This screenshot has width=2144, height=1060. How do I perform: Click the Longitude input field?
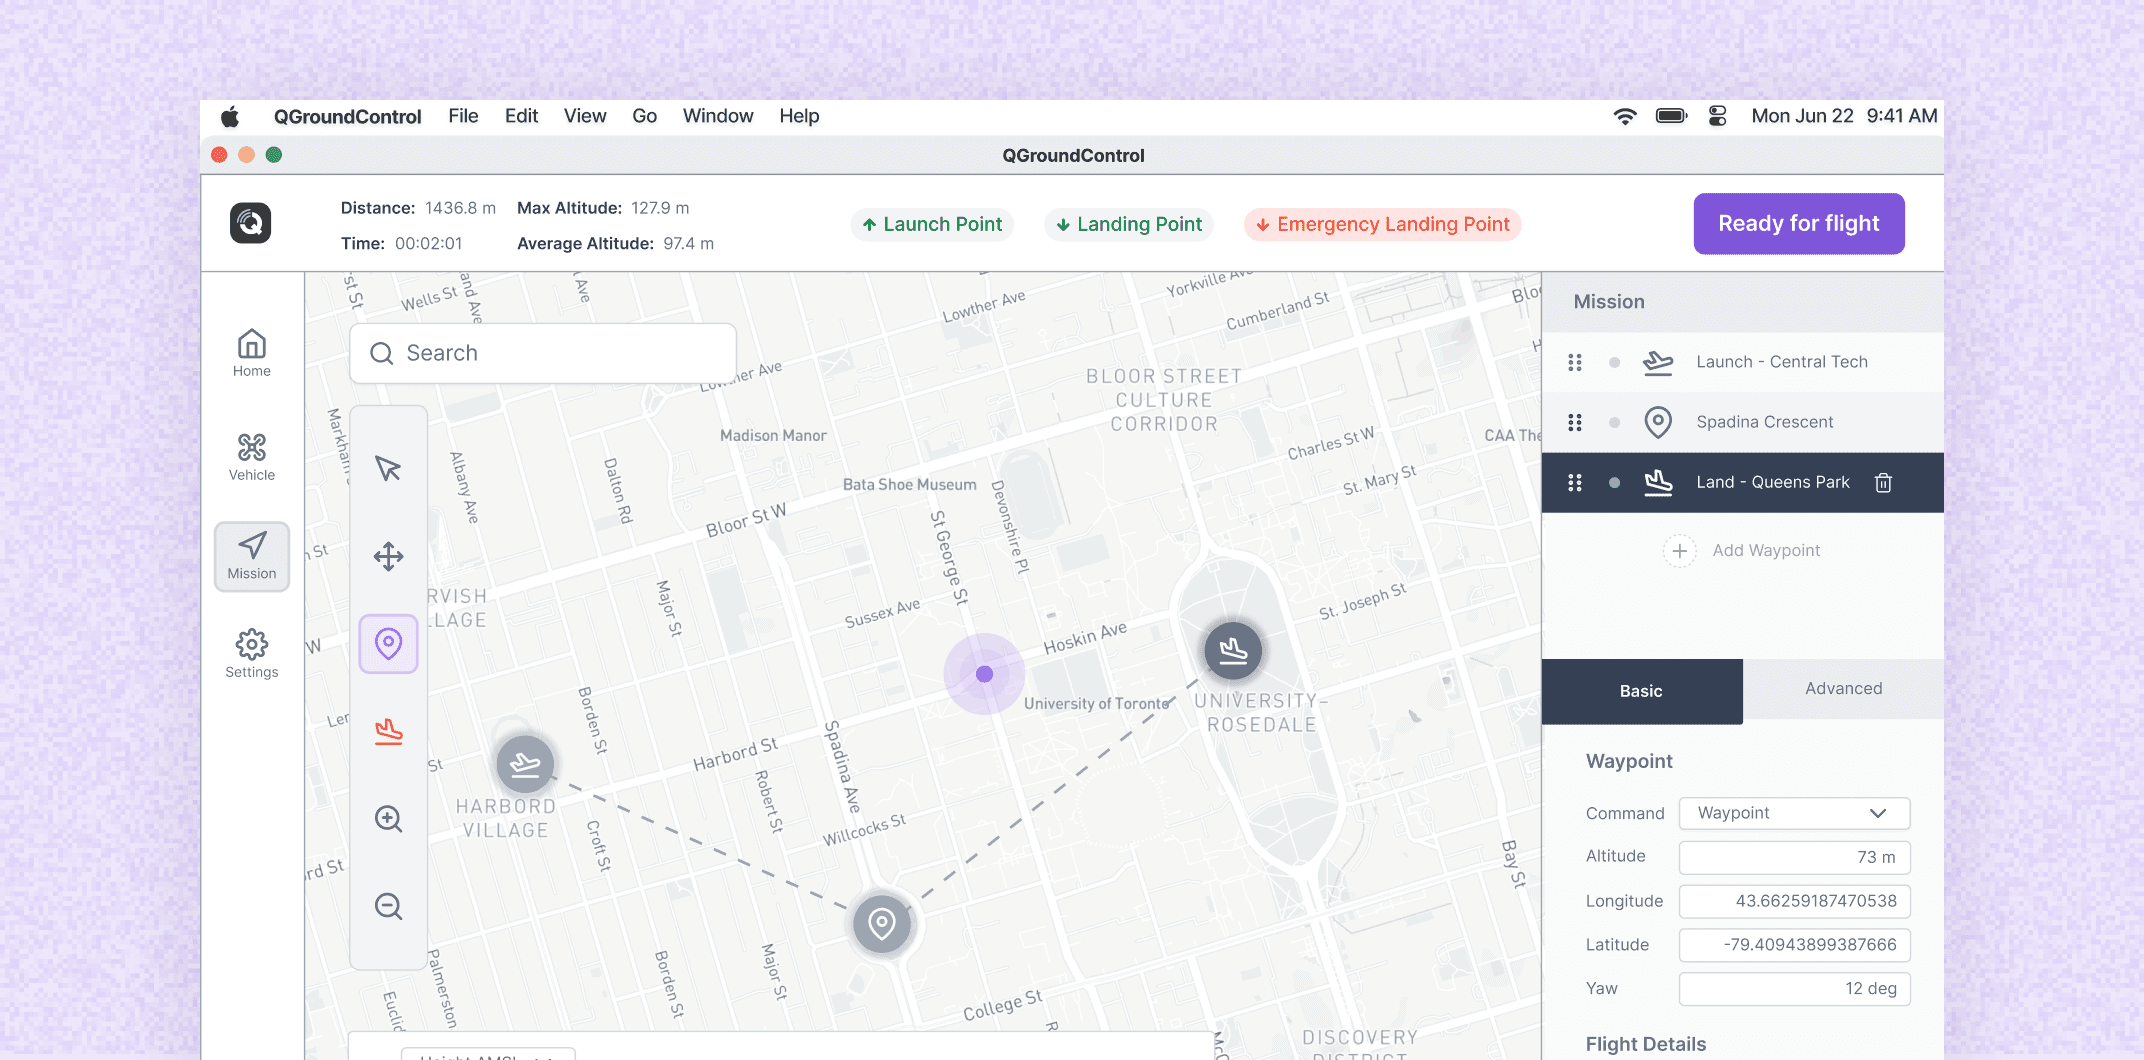(1794, 901)
